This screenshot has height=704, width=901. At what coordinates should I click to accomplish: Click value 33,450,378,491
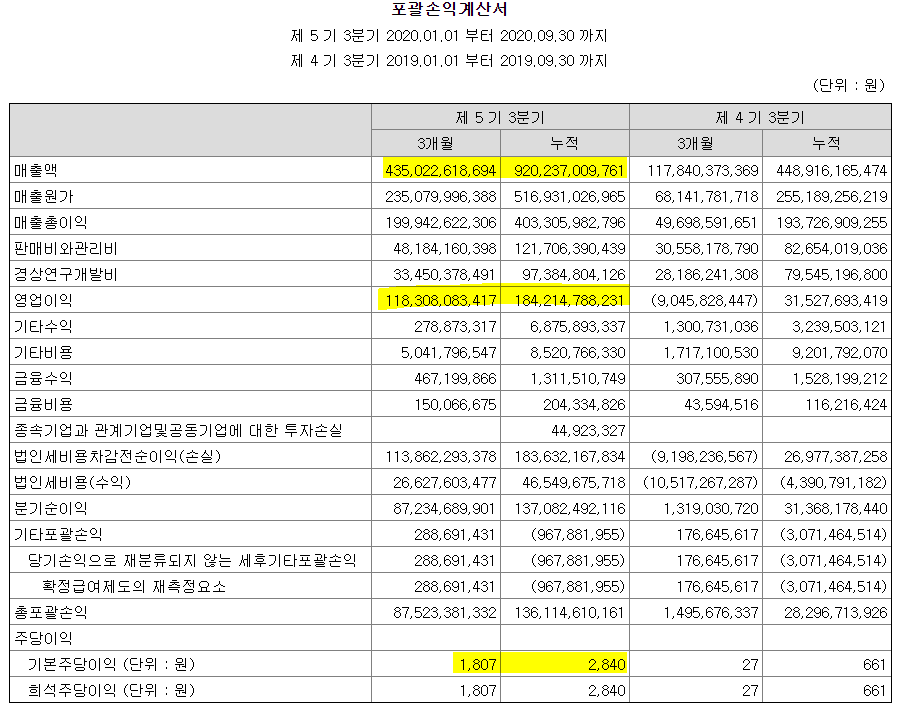pyautogui.click(x=445, y=274)
